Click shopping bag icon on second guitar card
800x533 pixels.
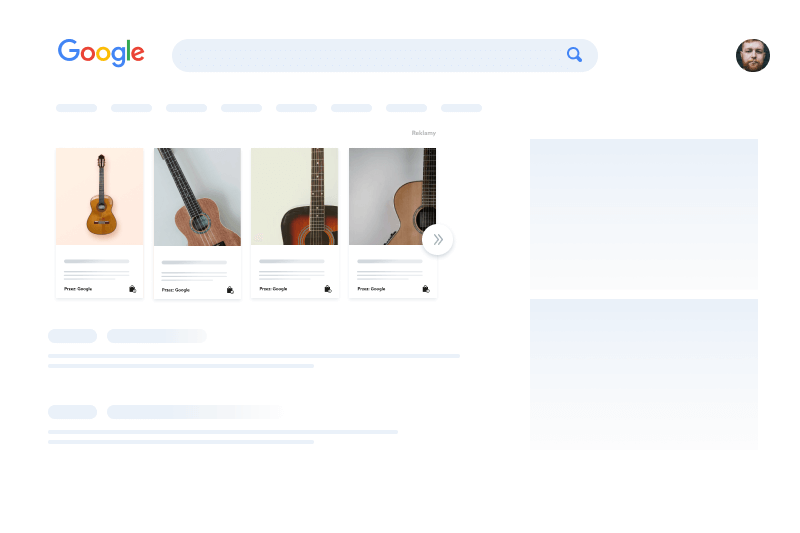tap(230, 290)
